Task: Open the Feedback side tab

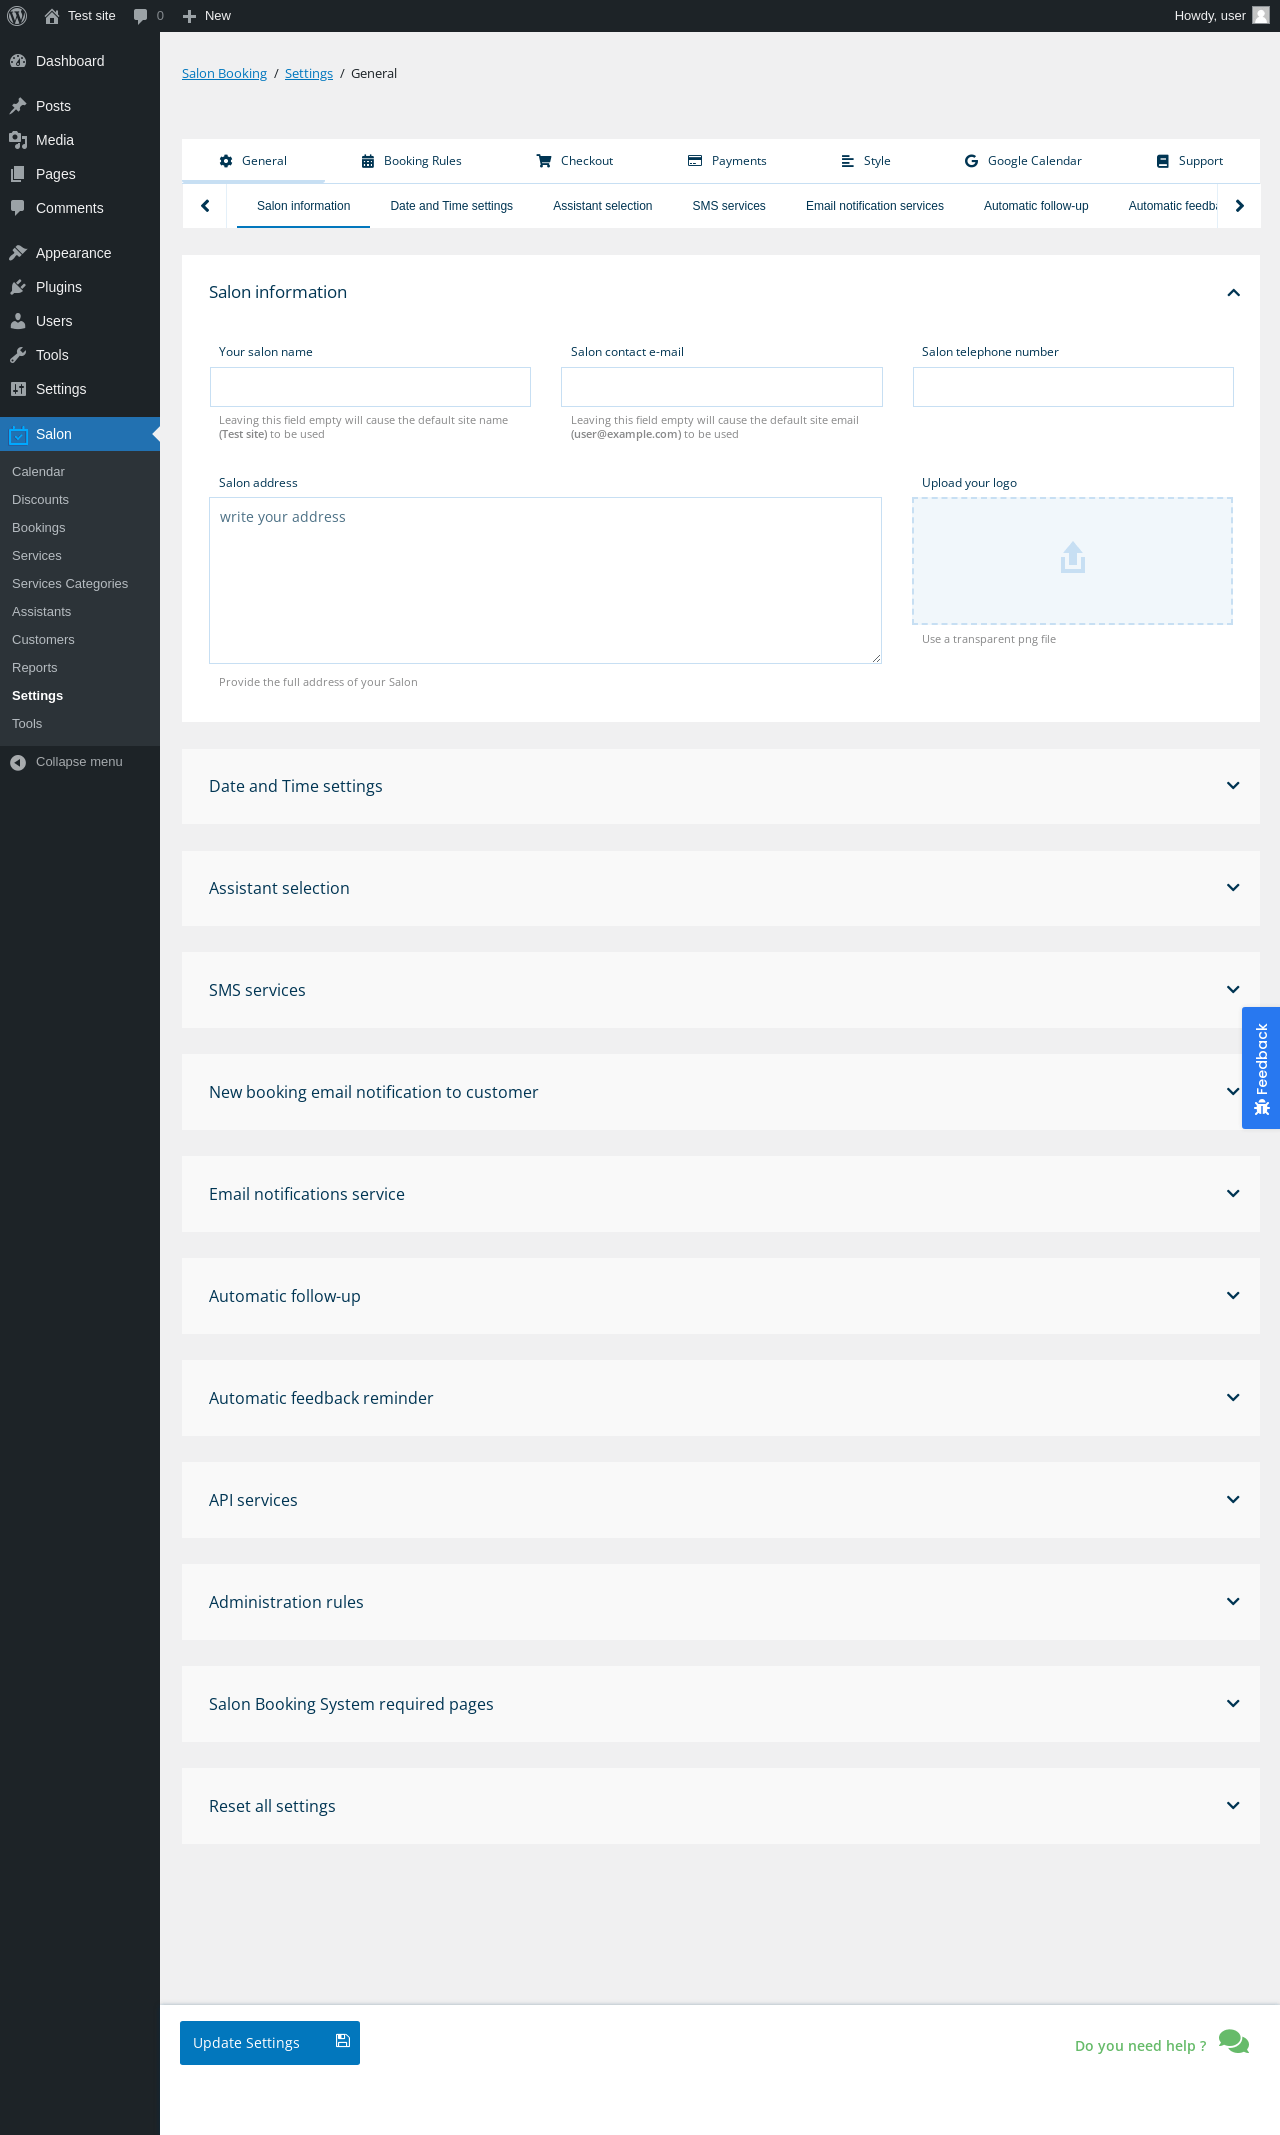Action: pos(1261,1067)
